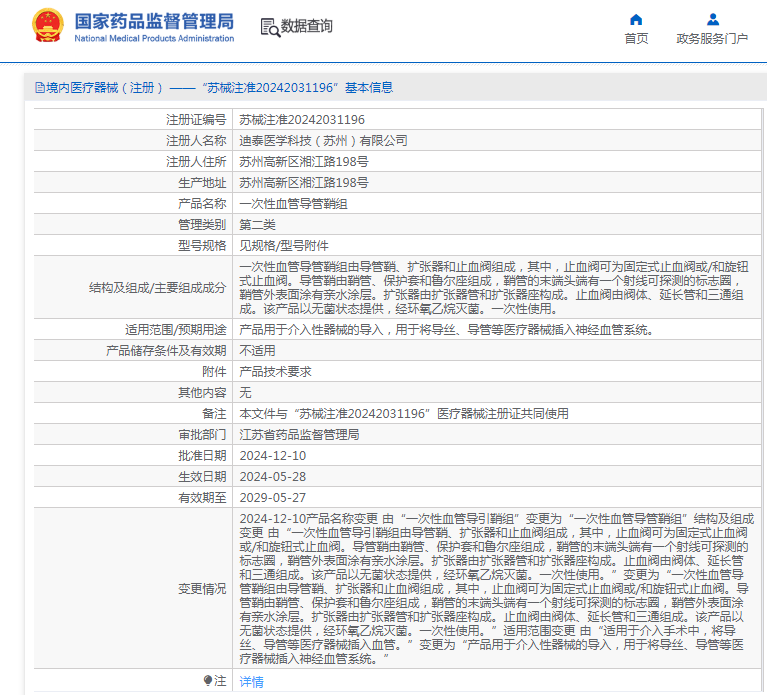Image resolution: width=767 pixels, height=695 pixels.
Task: Click the 生效日期 row label
Action: pyautogui.click(x=202, y=477)
